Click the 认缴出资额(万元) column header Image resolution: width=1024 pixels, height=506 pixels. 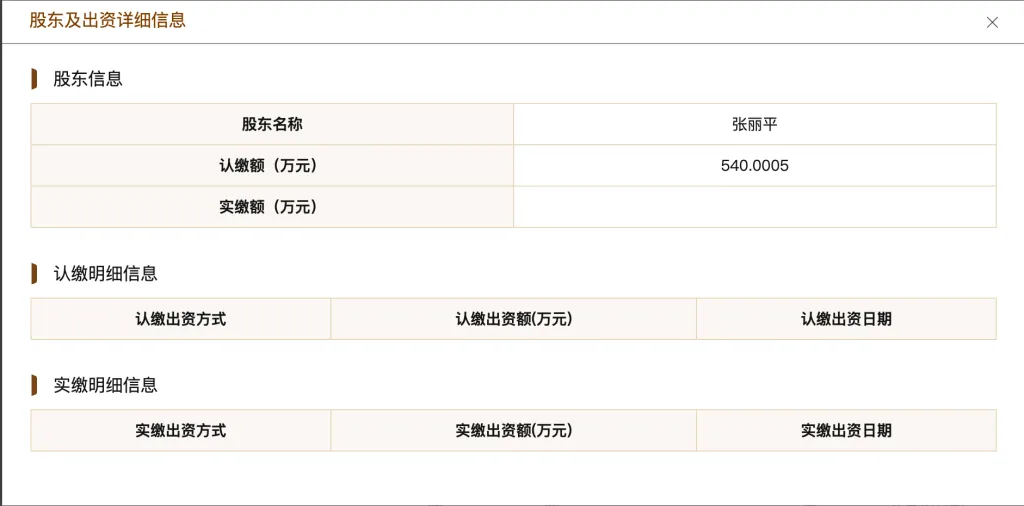click(x=513, y=319)
